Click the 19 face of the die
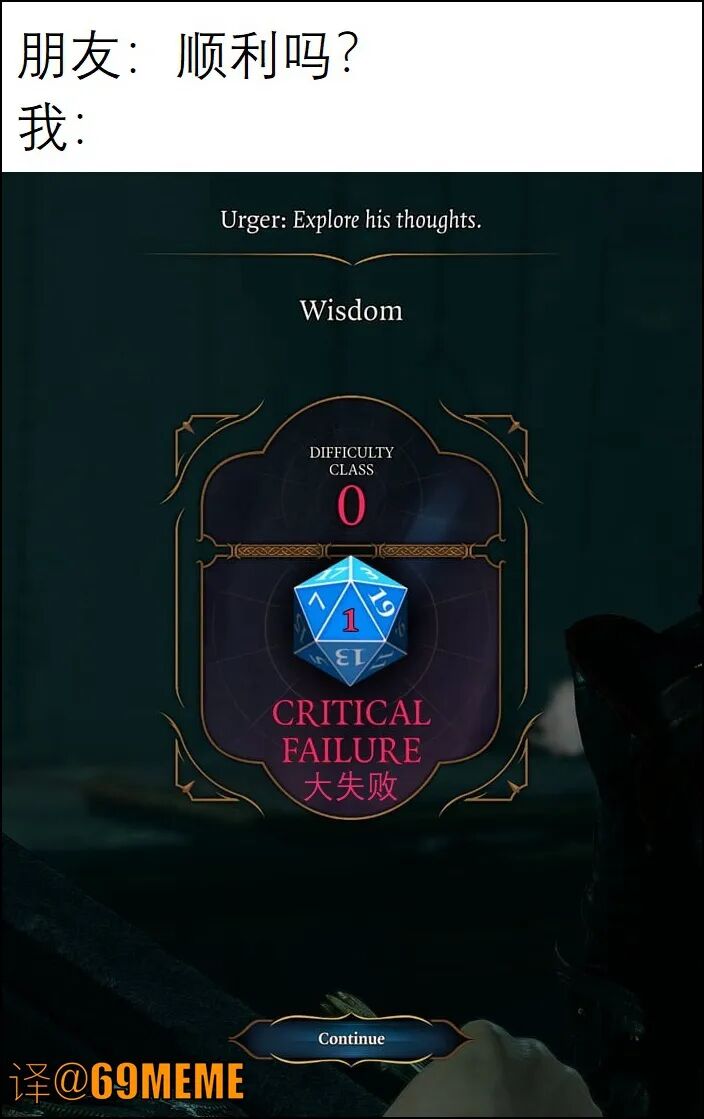The width and height of the screenshot is (704, 1119). [x=382, y=602]
